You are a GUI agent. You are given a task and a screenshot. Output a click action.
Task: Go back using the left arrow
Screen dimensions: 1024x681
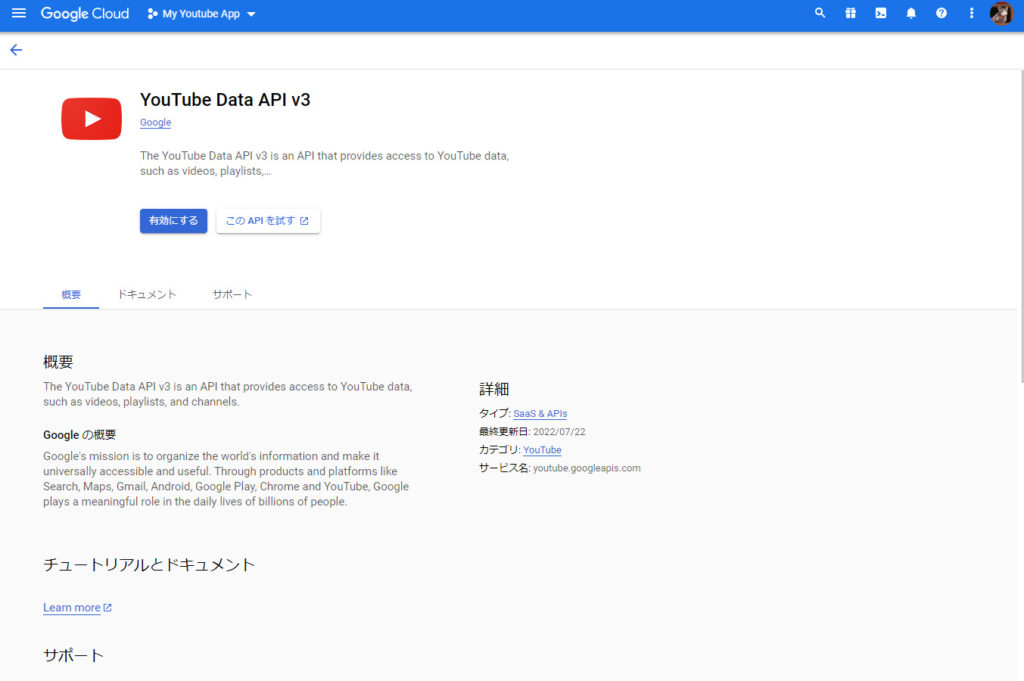(x=16, y=50)
